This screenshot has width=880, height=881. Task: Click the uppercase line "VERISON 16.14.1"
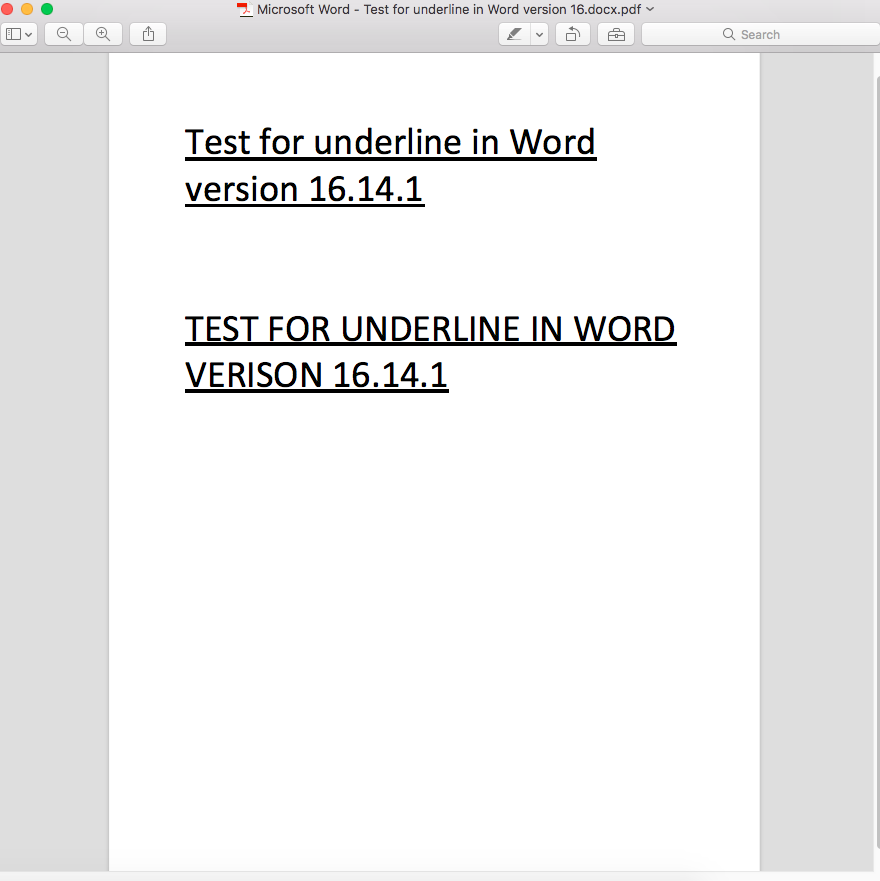[x=316, y=375]
